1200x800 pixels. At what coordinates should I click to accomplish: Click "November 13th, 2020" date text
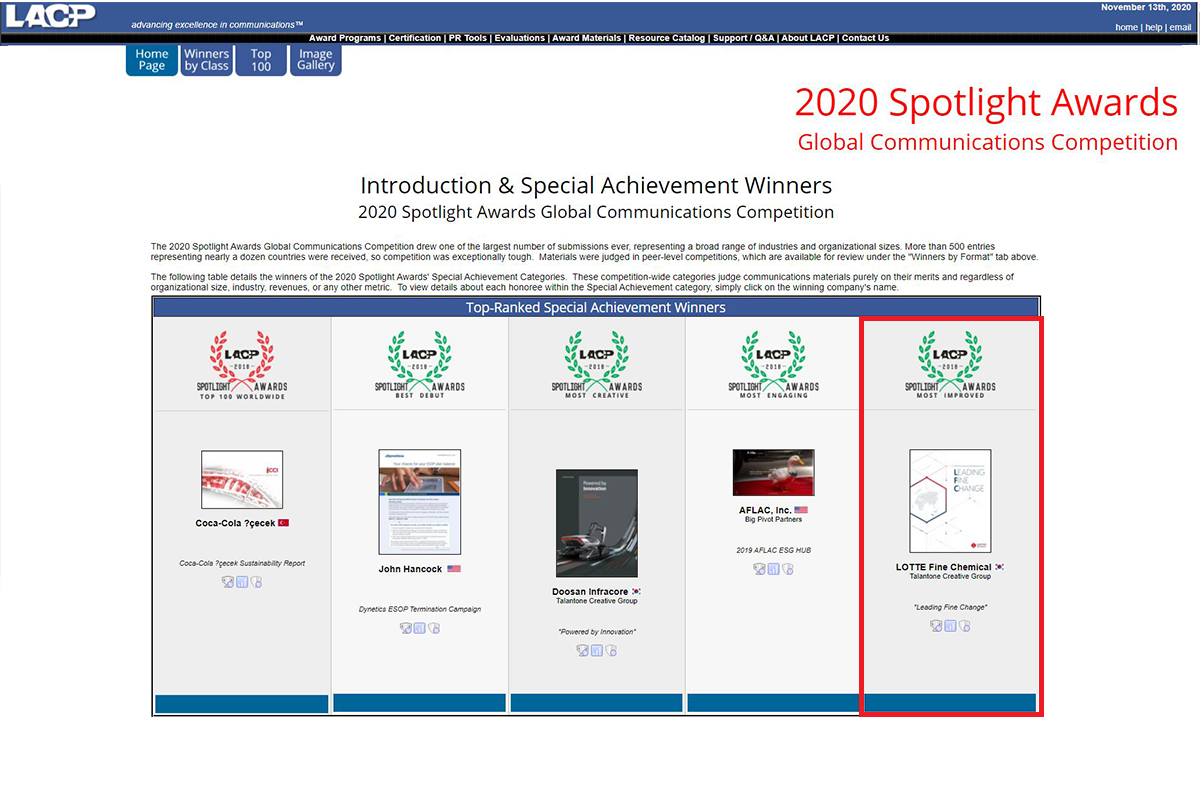point(1146,7)
